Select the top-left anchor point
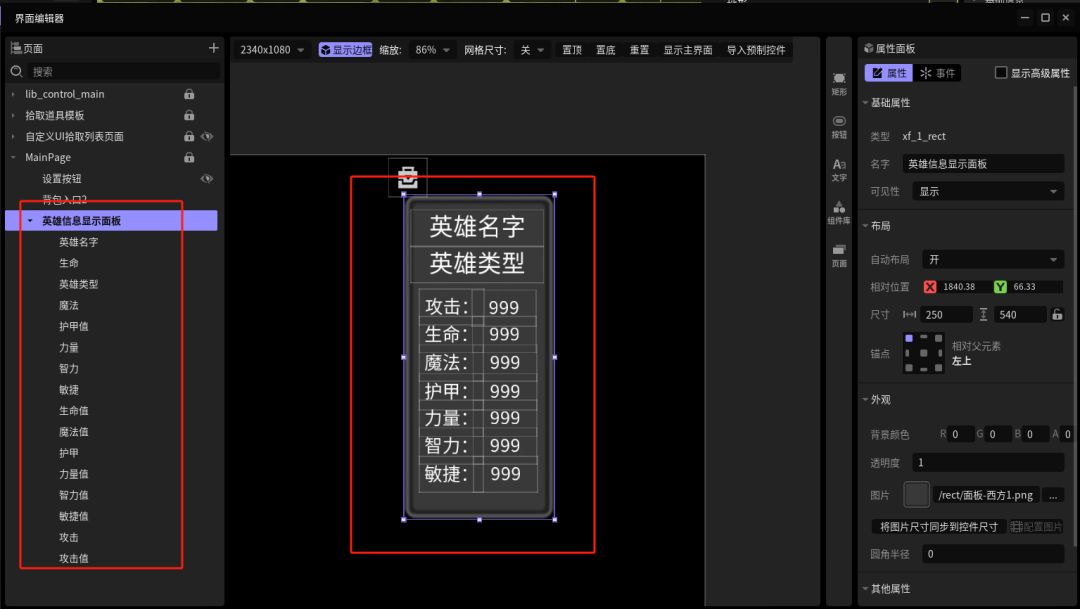 click(x=908, y=338)
